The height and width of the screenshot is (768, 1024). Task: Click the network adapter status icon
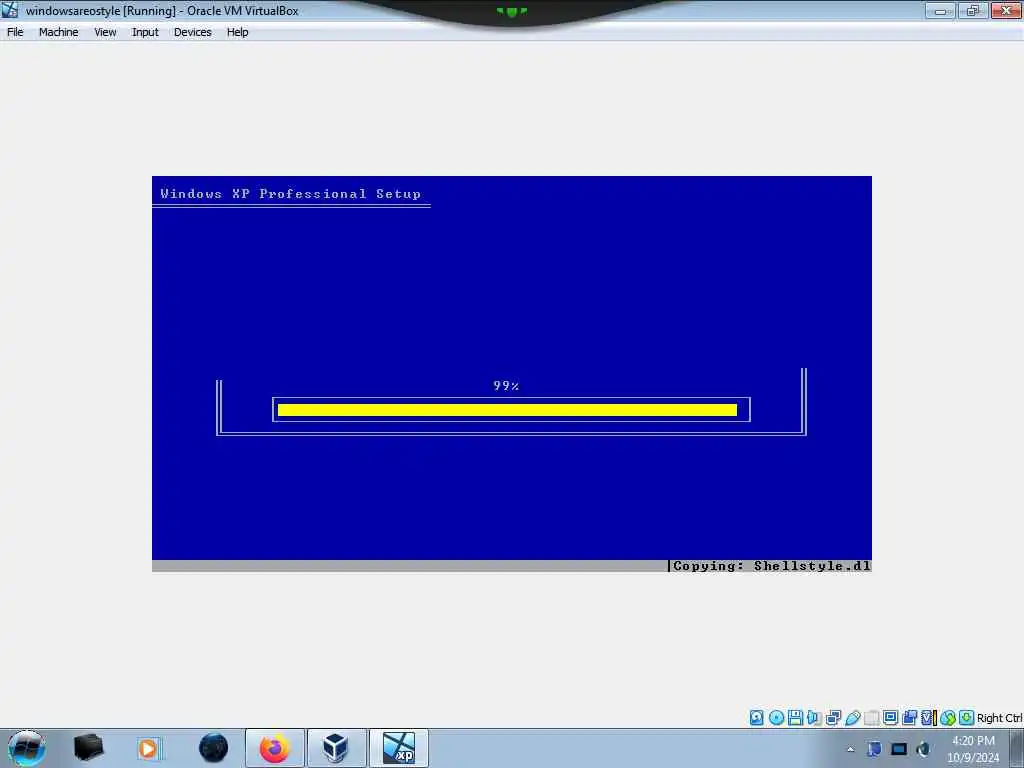coord(833,718)
